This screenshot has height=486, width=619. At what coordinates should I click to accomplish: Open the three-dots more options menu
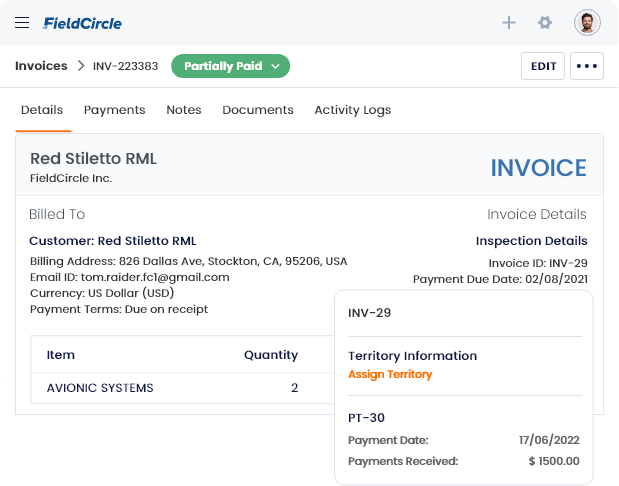coord(587,66)
